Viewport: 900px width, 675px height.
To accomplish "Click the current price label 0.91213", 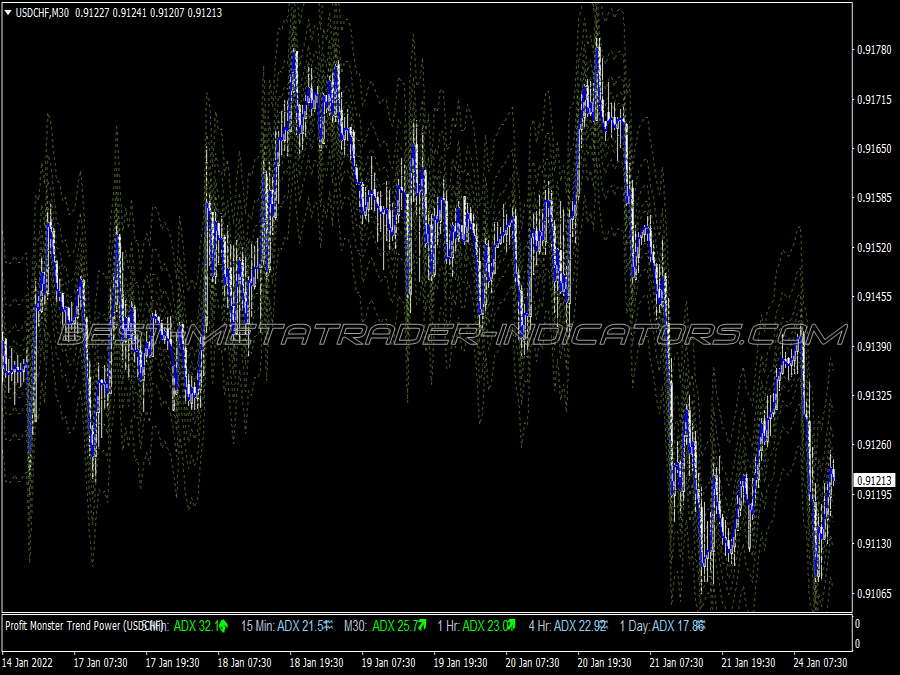I will point(874,480).
